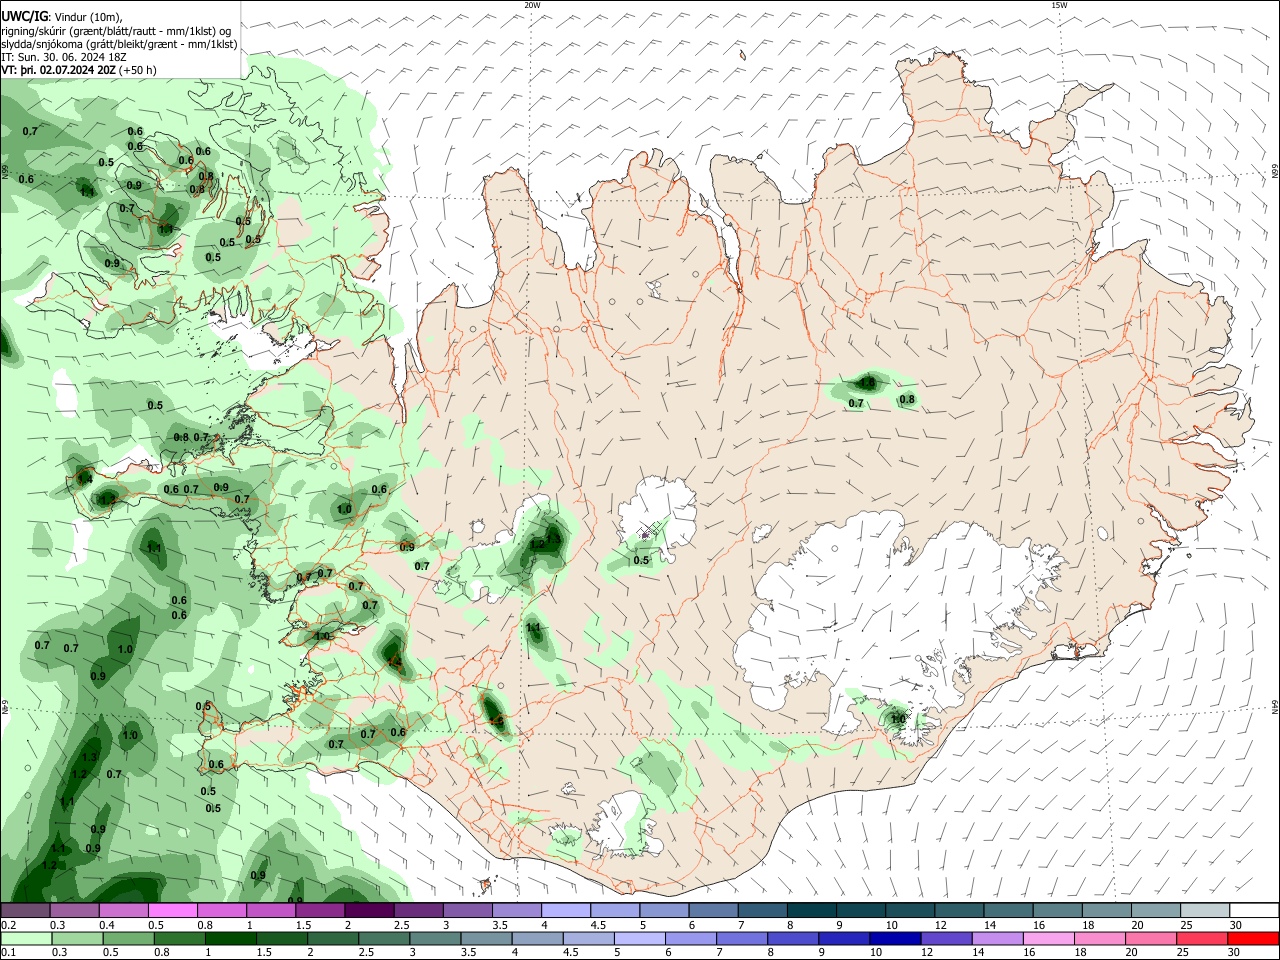Pick the bright magenta 0.5–0.8 snow scale swatch

click(x=172, y=911)
